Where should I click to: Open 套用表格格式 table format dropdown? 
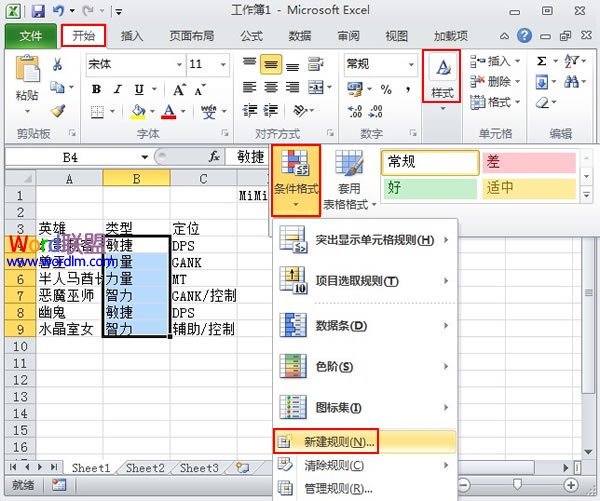point(349,180)
